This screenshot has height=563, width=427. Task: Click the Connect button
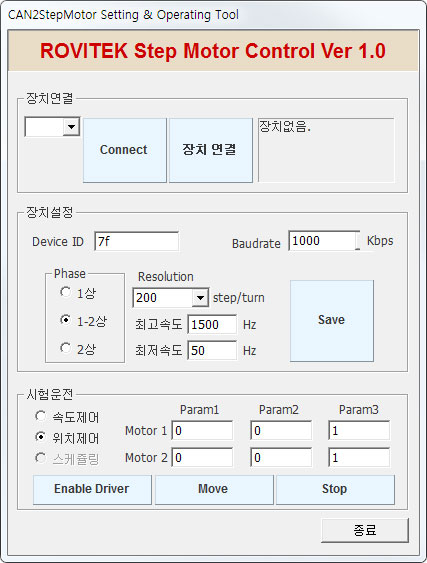[x=125, y=150]
